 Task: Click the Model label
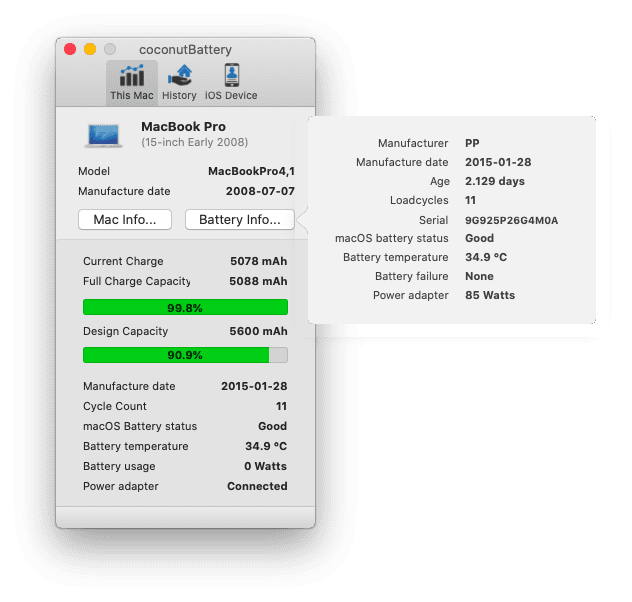click(94, 171)
